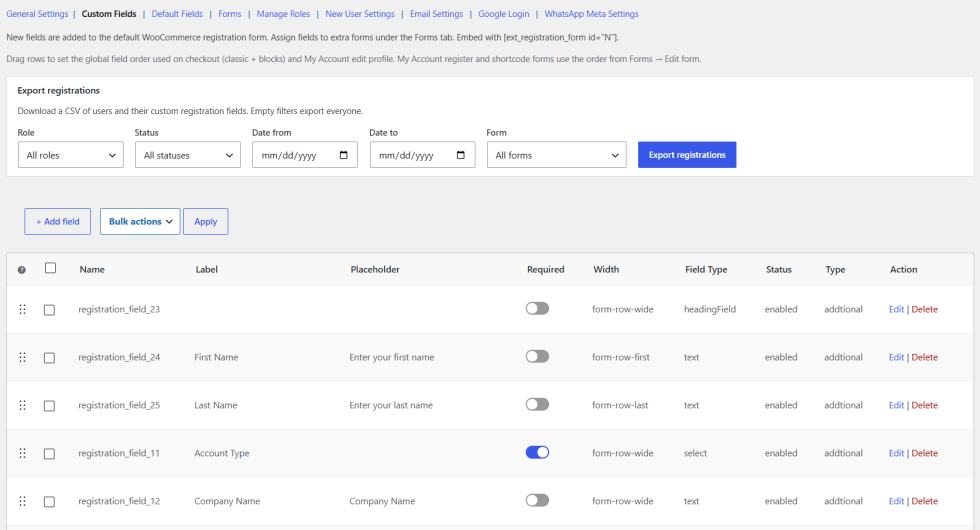Image resolution: width=980 pixels, height=530 pixels.
Task: Open Email Settings tab
Action: pyautogui.click(x=436, y=14)
